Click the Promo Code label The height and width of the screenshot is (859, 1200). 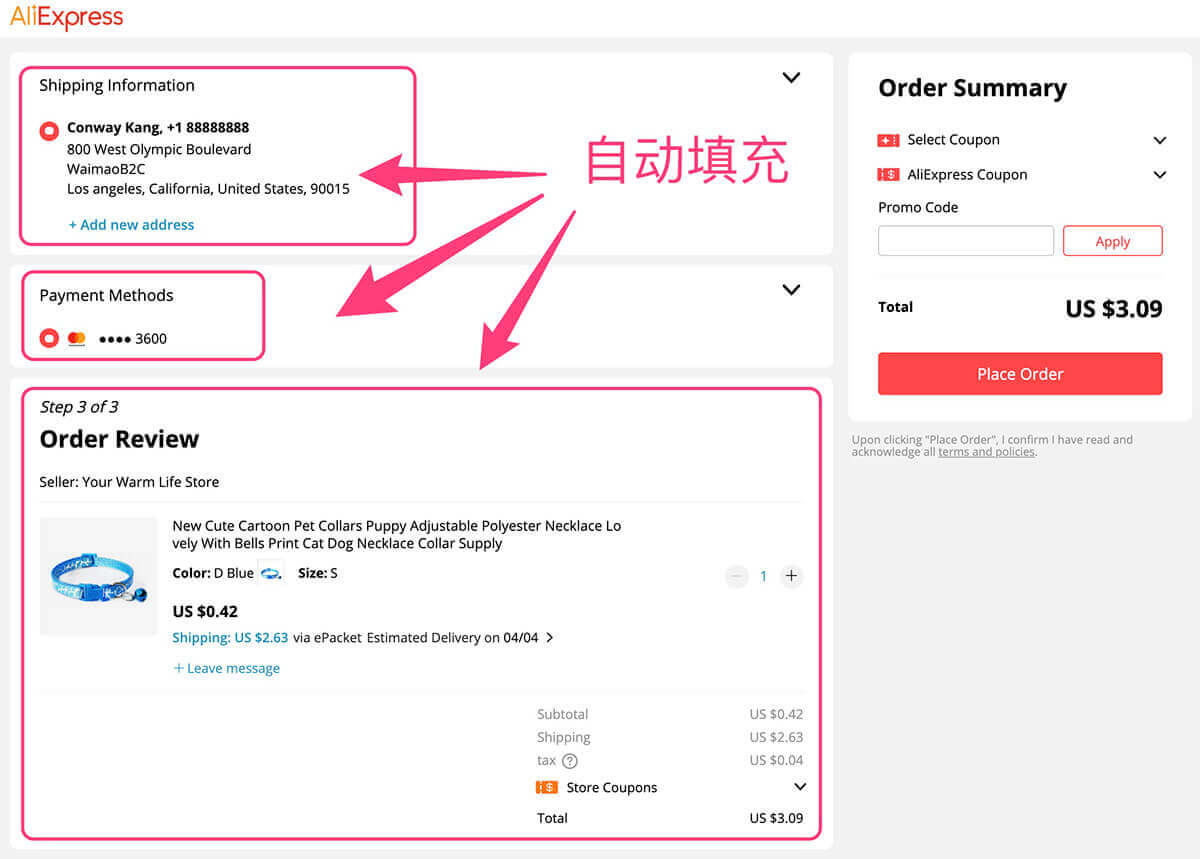click(918, 208)
